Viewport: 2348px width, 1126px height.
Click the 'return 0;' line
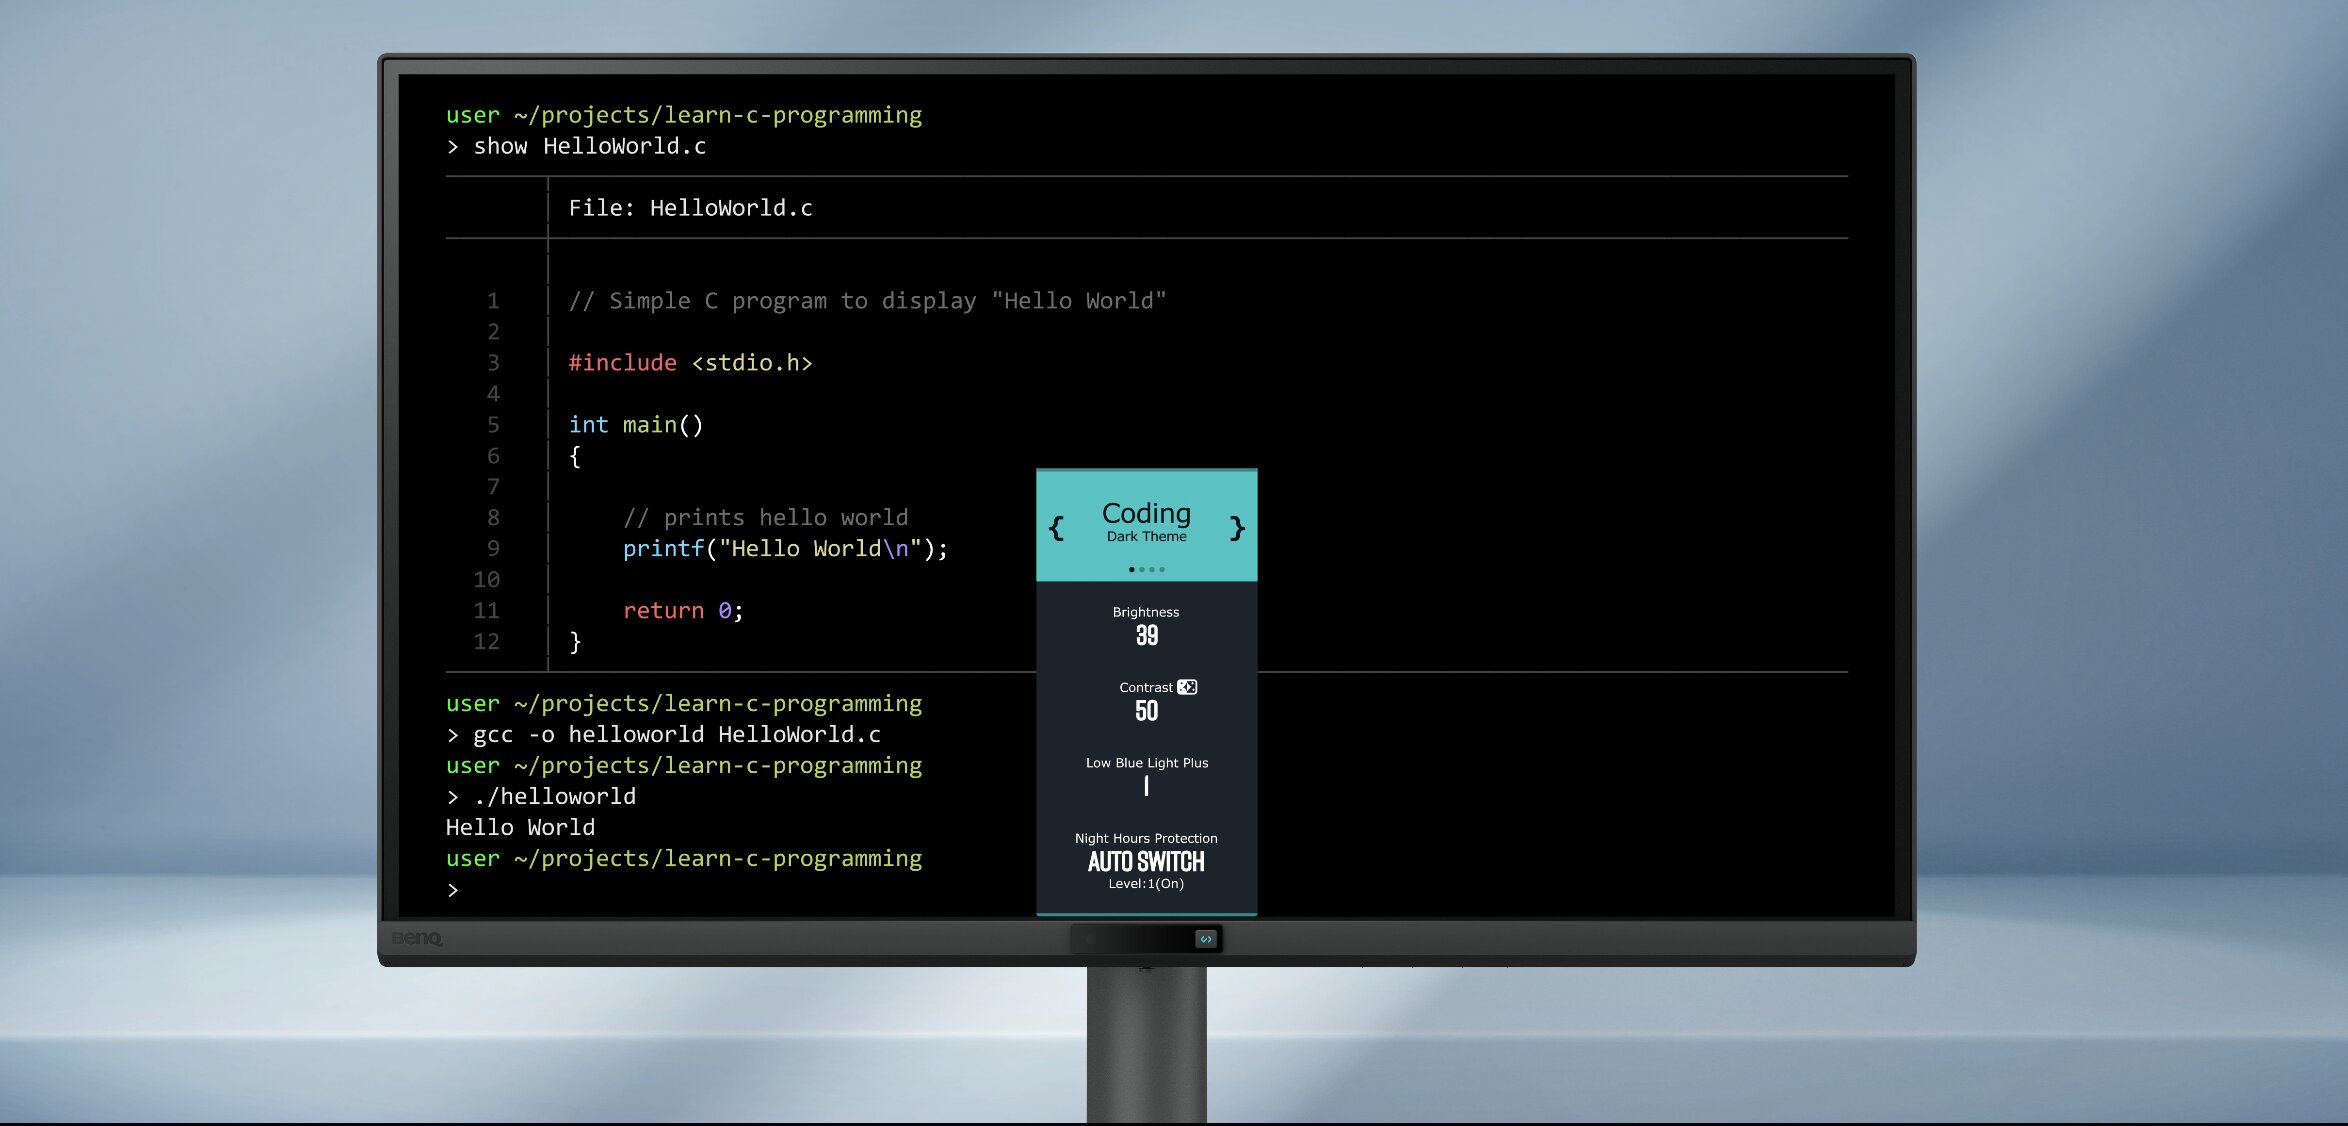[683, 611]
